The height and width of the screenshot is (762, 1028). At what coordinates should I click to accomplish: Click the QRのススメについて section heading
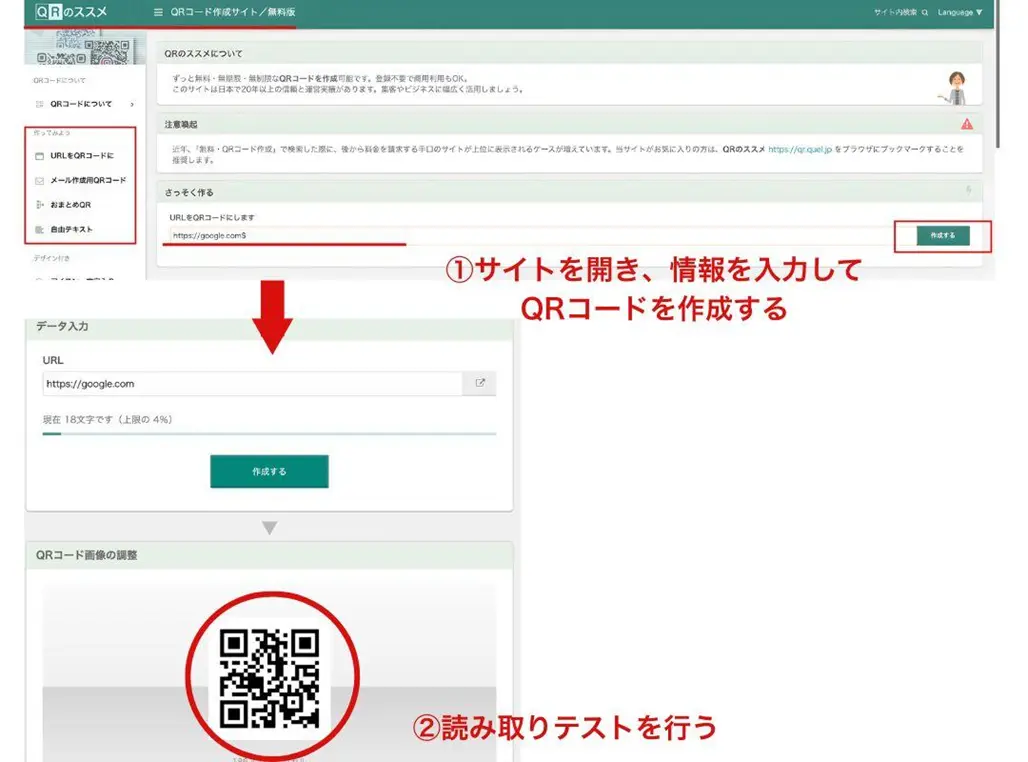pos(203,54)
